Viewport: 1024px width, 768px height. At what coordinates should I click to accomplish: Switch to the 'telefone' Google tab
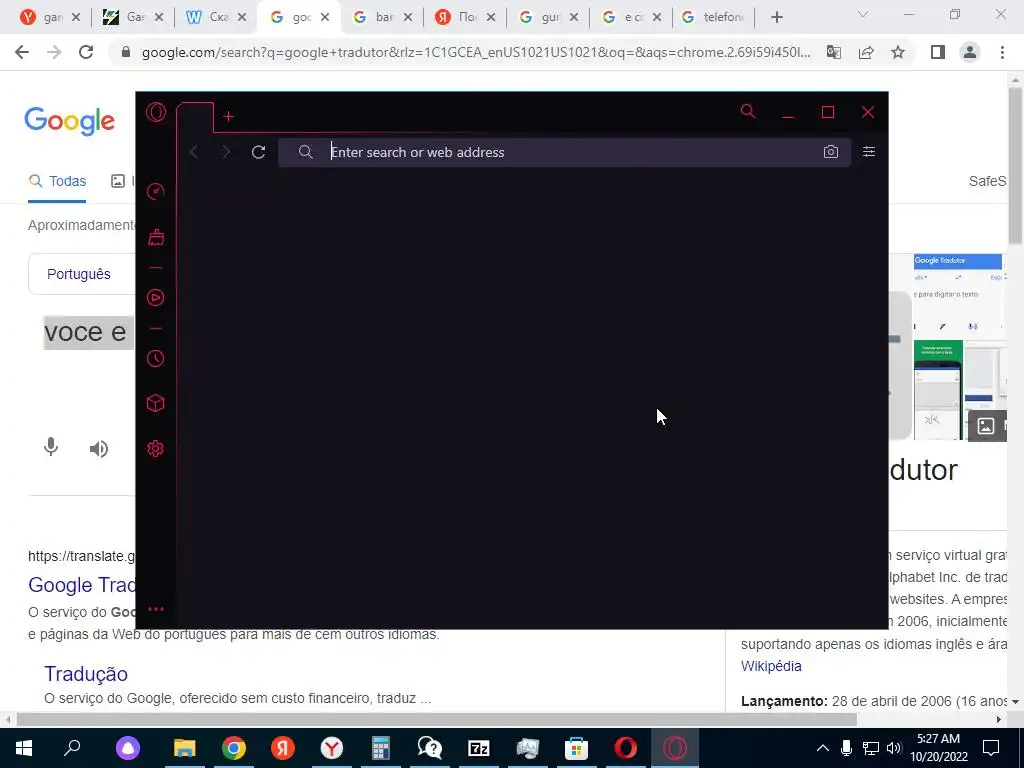714,17
